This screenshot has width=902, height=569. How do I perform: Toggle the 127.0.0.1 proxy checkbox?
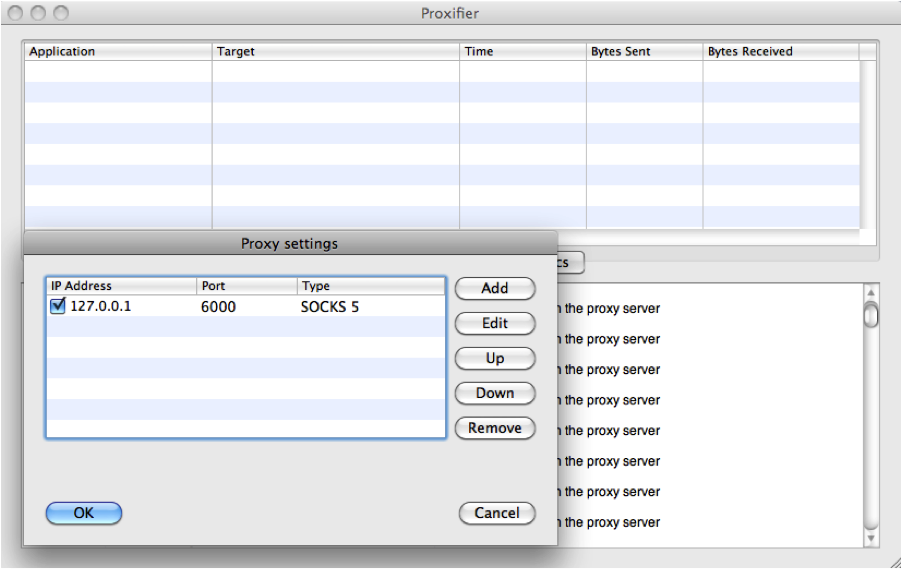tap(58, 305)
